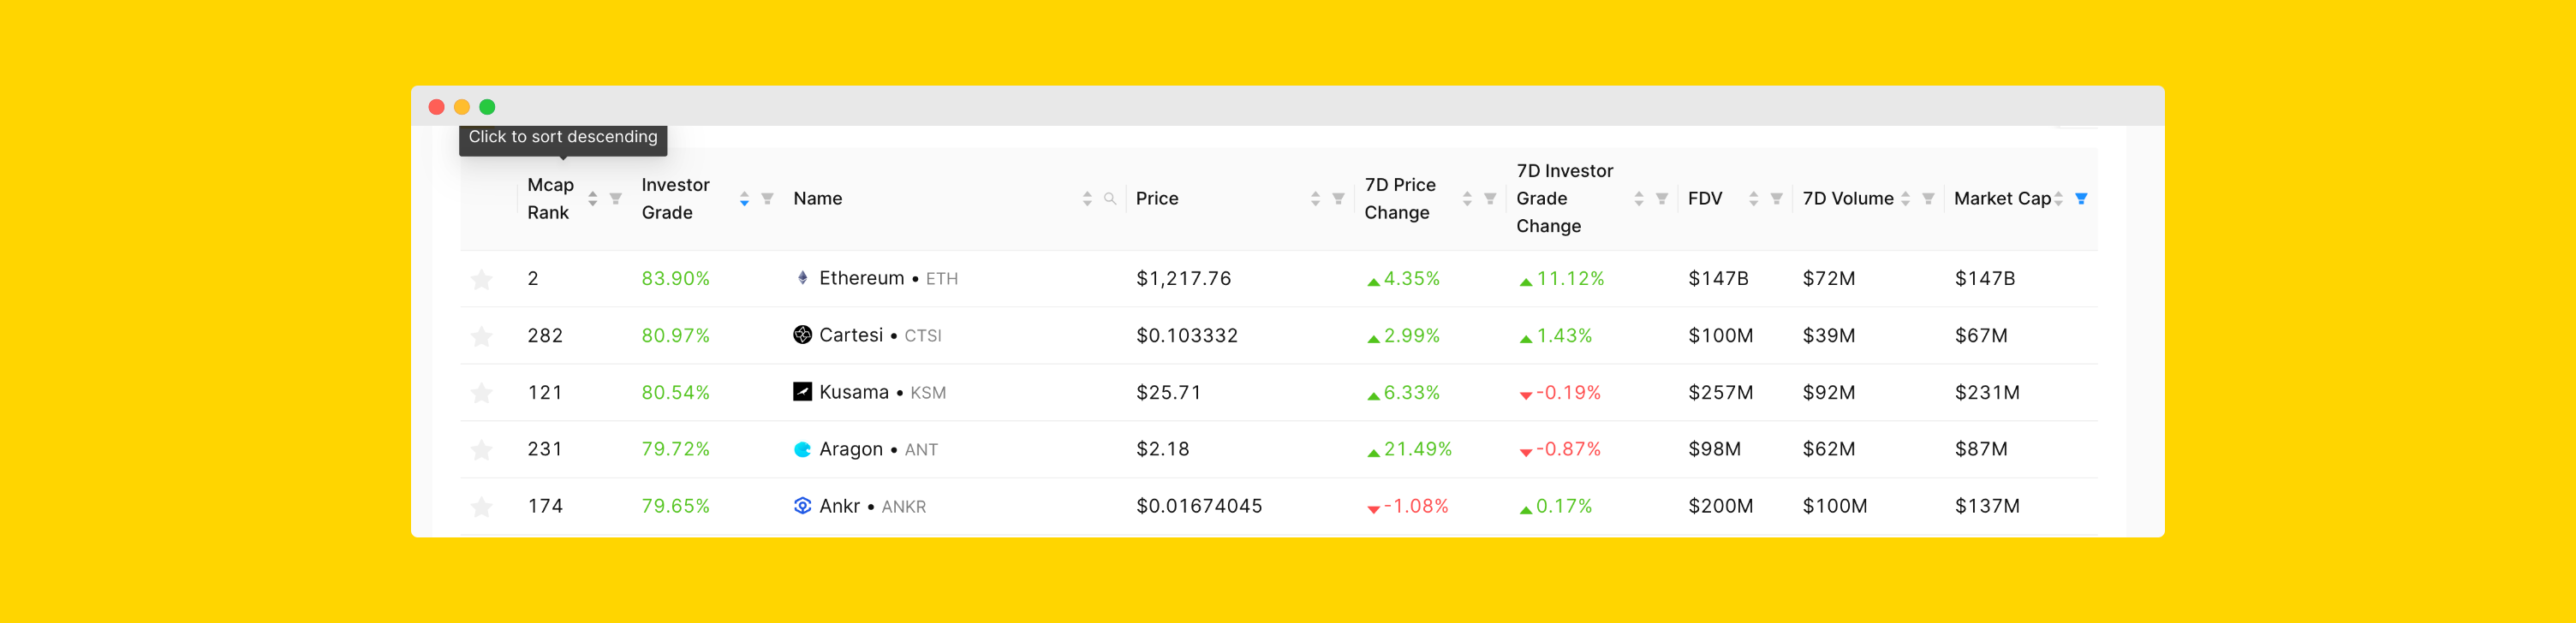
Task: Click the -1.08% price change value
Action: (x=1415, y=507)
